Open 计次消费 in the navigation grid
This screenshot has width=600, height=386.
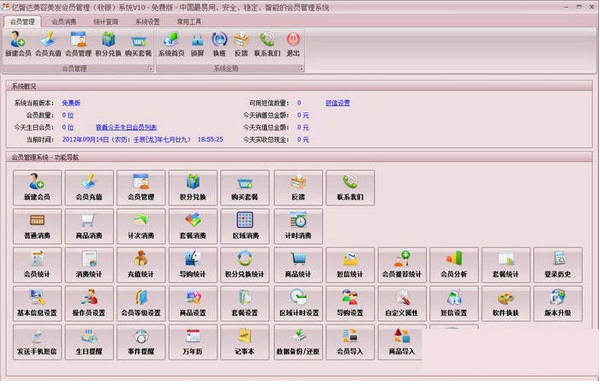click(x=141, y=226)
